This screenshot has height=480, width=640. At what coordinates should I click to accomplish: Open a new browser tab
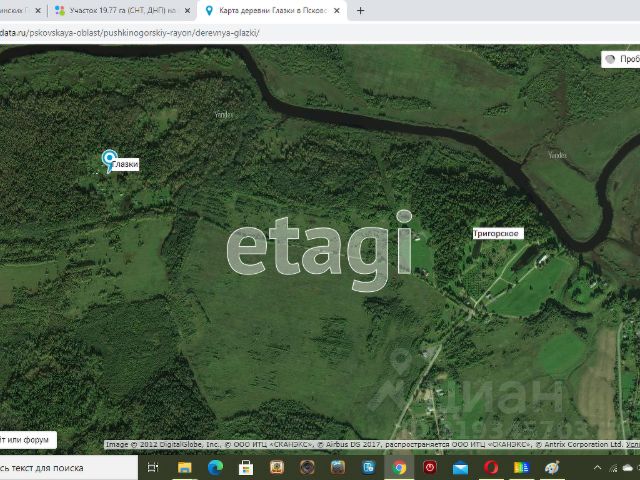tap(360, 11)
